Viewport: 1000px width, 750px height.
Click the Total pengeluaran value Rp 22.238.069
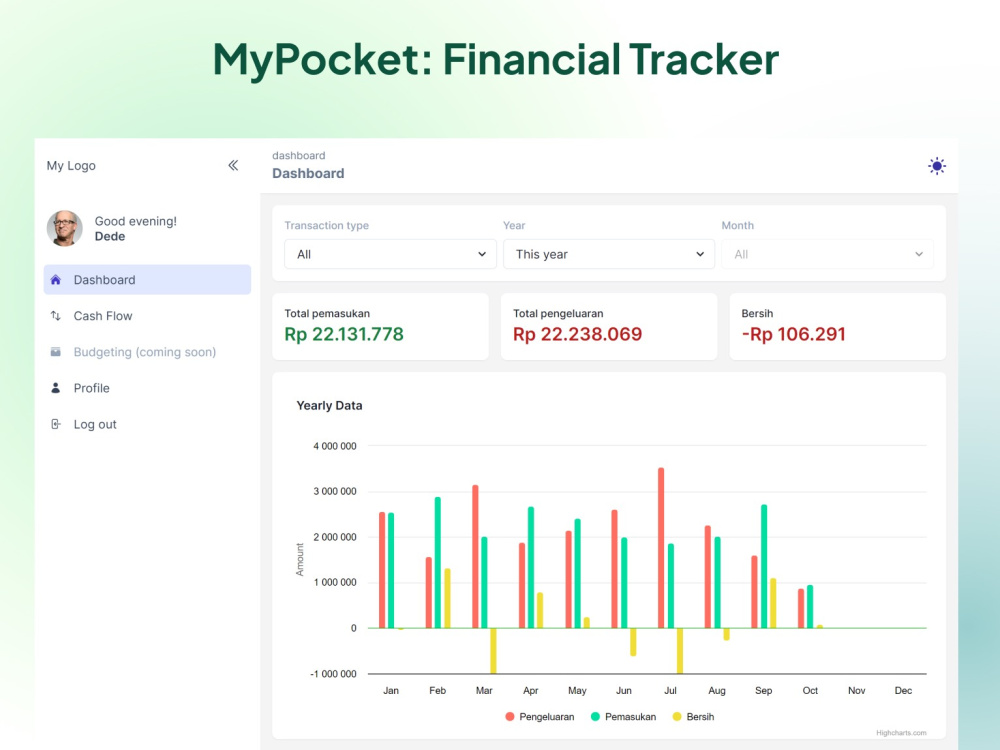coord(577,334)
